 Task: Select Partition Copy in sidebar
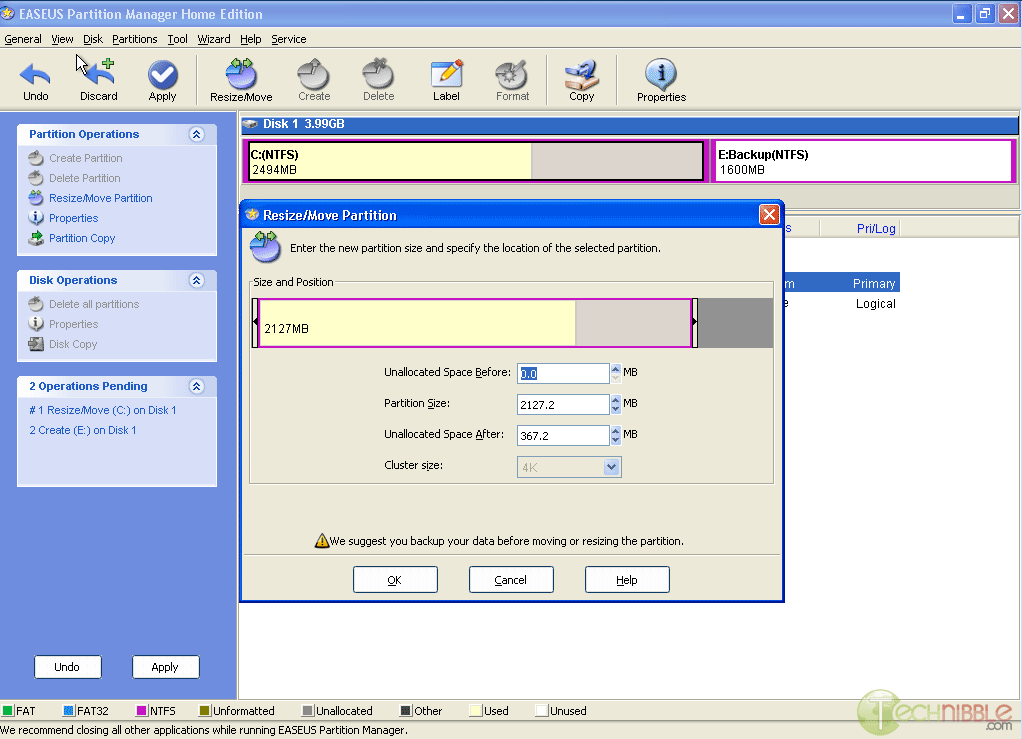(81, 239)
